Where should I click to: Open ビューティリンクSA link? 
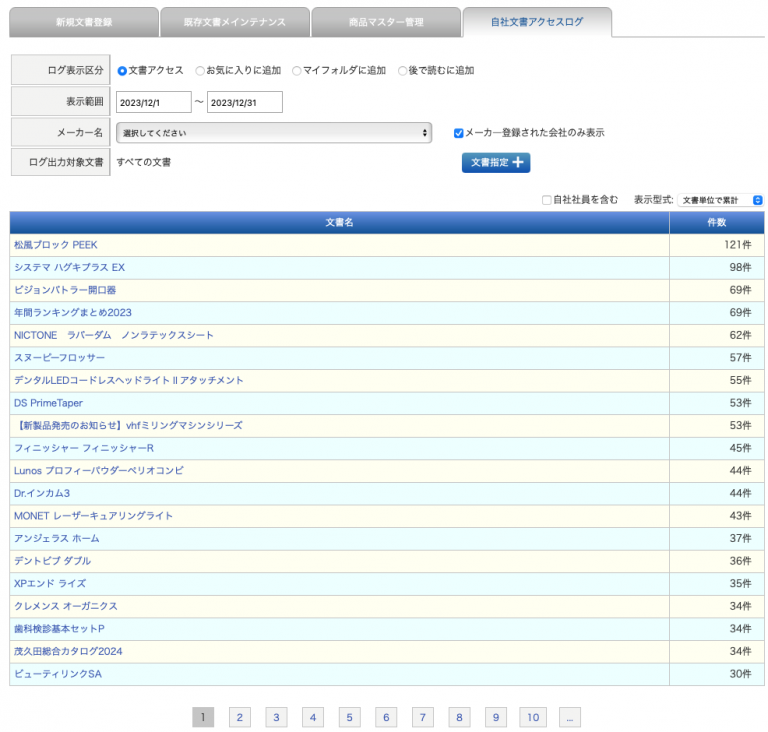click(x=58, y=673)
